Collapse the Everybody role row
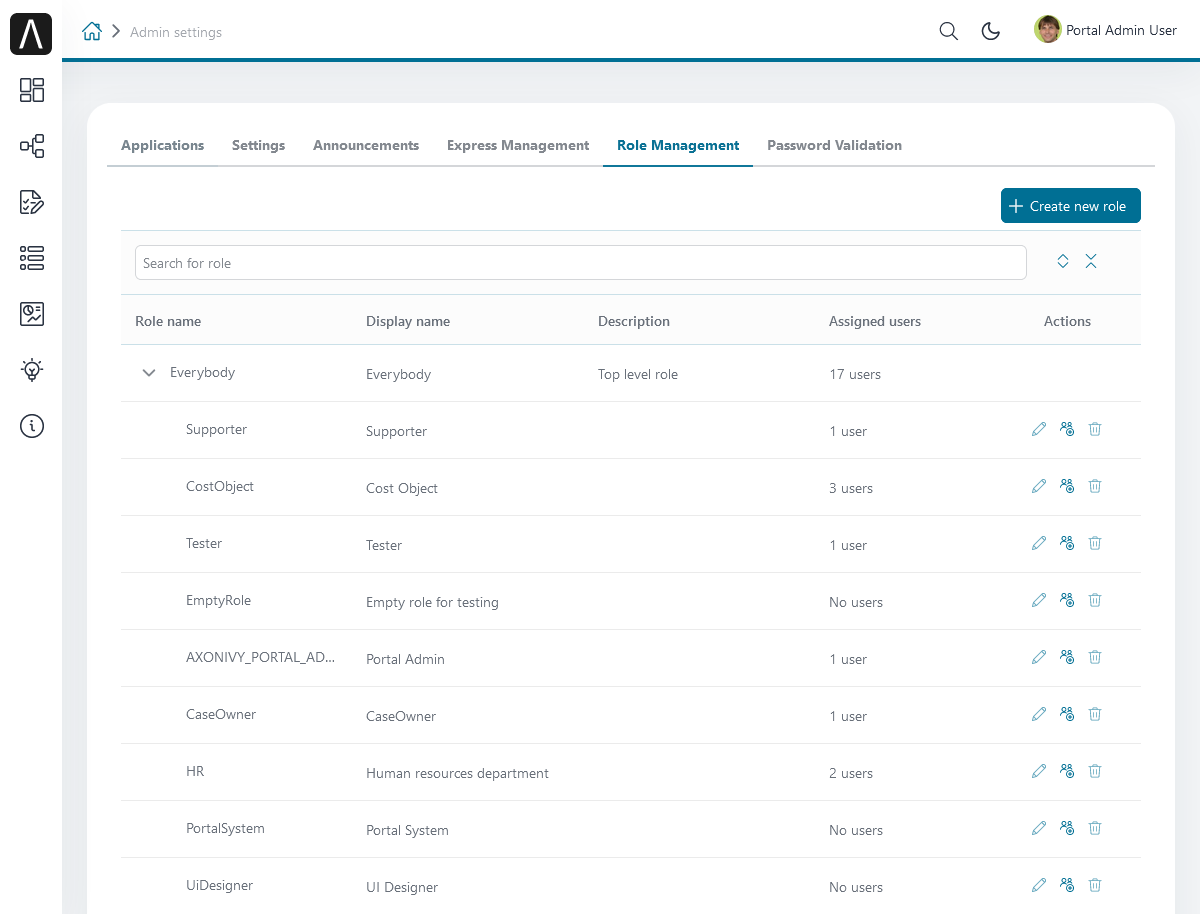 click(x=149, y=372)
